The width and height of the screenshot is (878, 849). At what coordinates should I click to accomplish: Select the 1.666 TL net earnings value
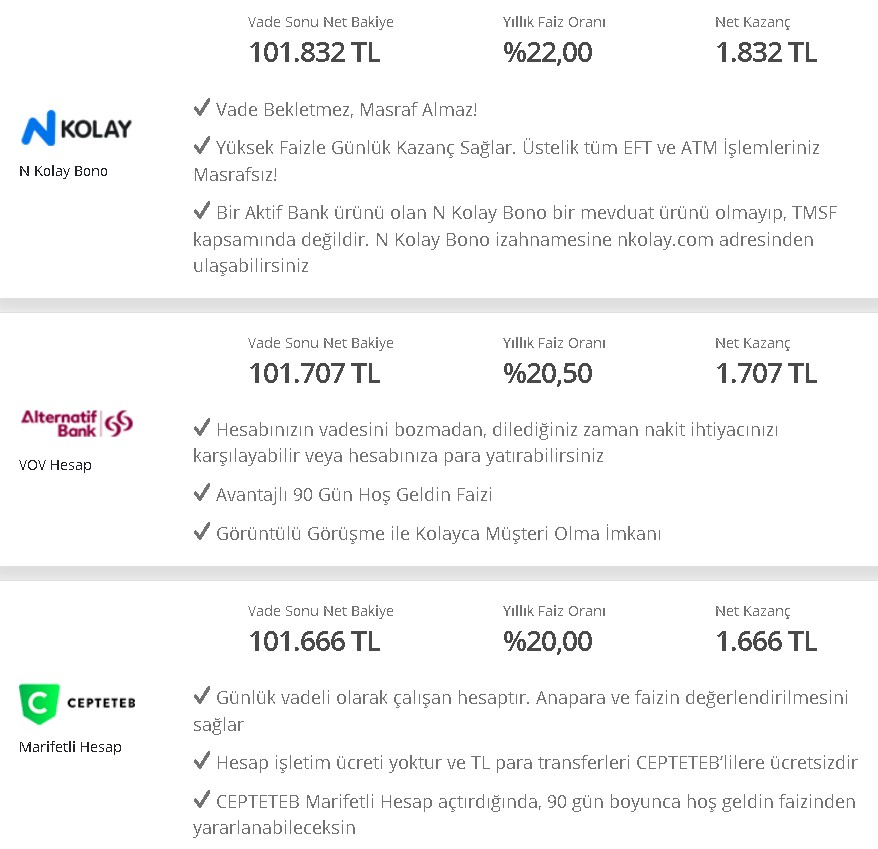click(x=766, y=641)
